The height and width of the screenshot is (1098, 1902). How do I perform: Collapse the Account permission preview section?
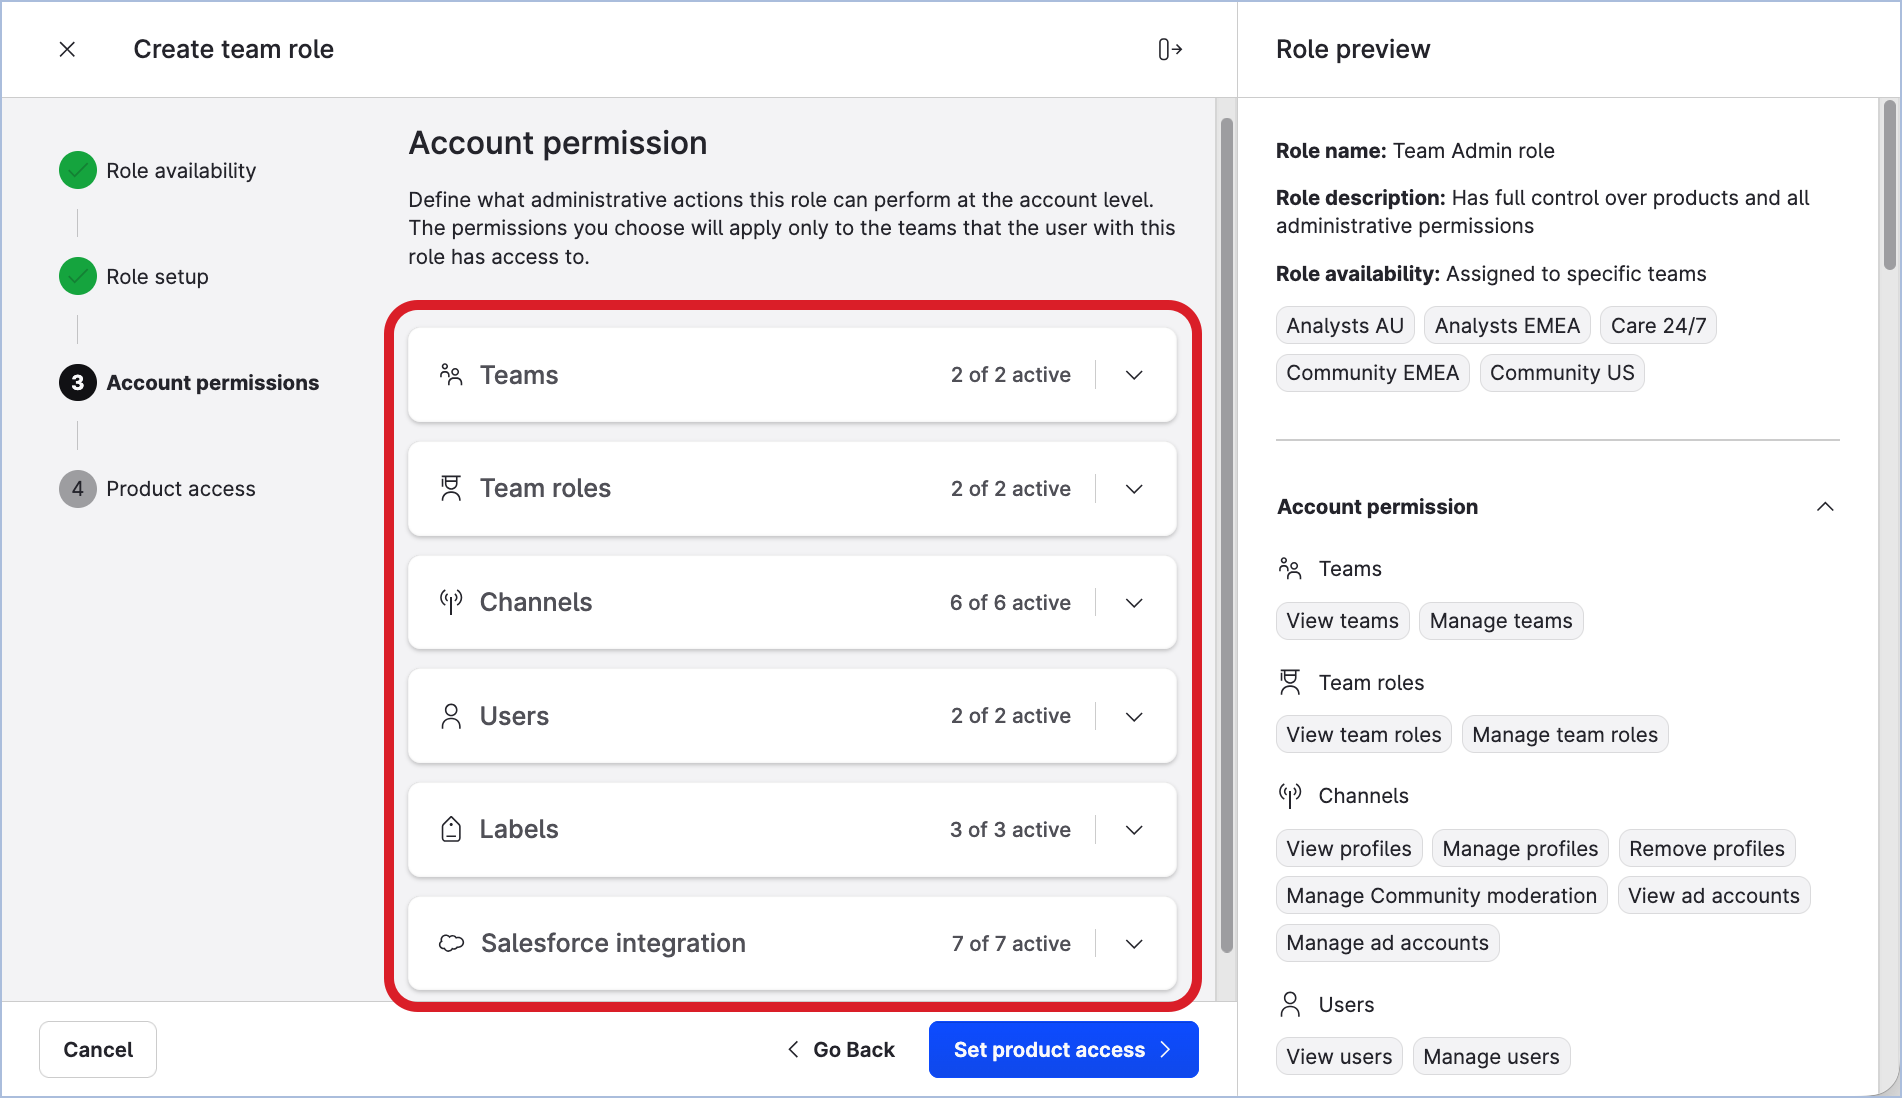[1824, 507]
